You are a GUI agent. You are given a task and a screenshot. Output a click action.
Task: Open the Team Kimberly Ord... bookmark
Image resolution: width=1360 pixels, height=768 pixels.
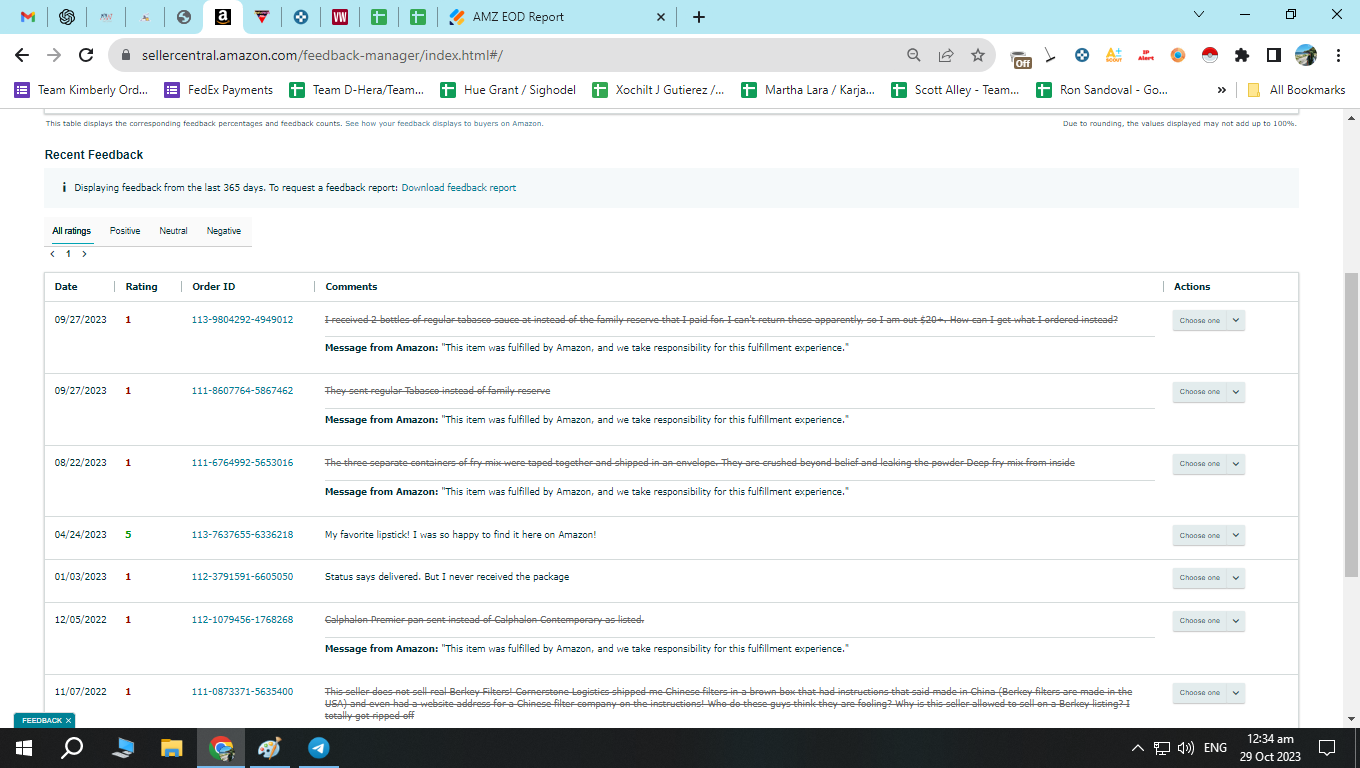(x=82, y=89)
